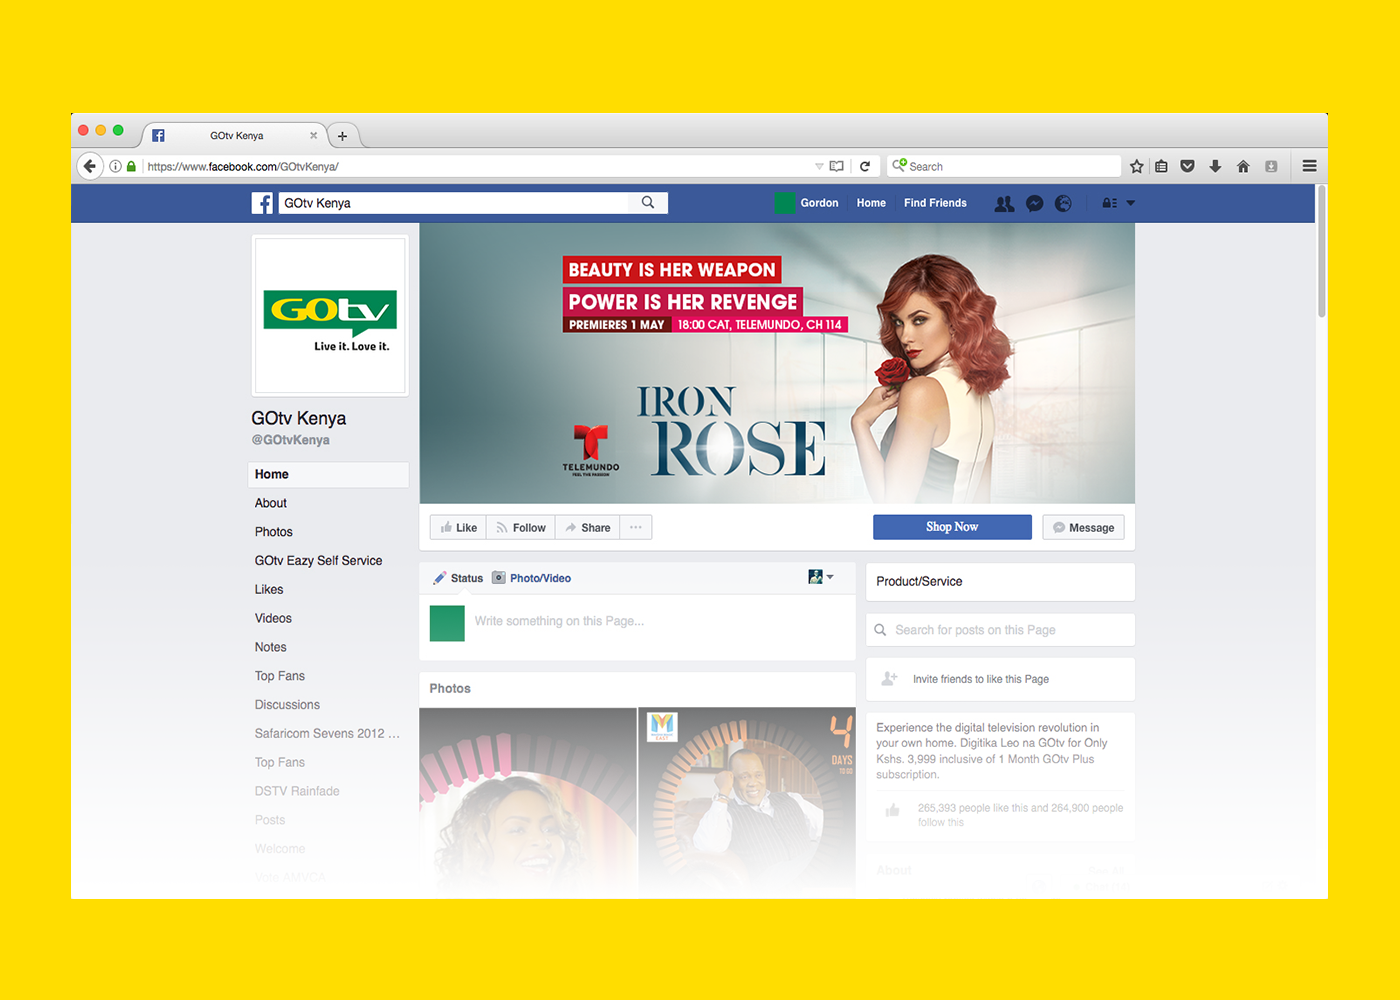
Task: Follow the GOtv Kenya page
Action: [521, 527]
